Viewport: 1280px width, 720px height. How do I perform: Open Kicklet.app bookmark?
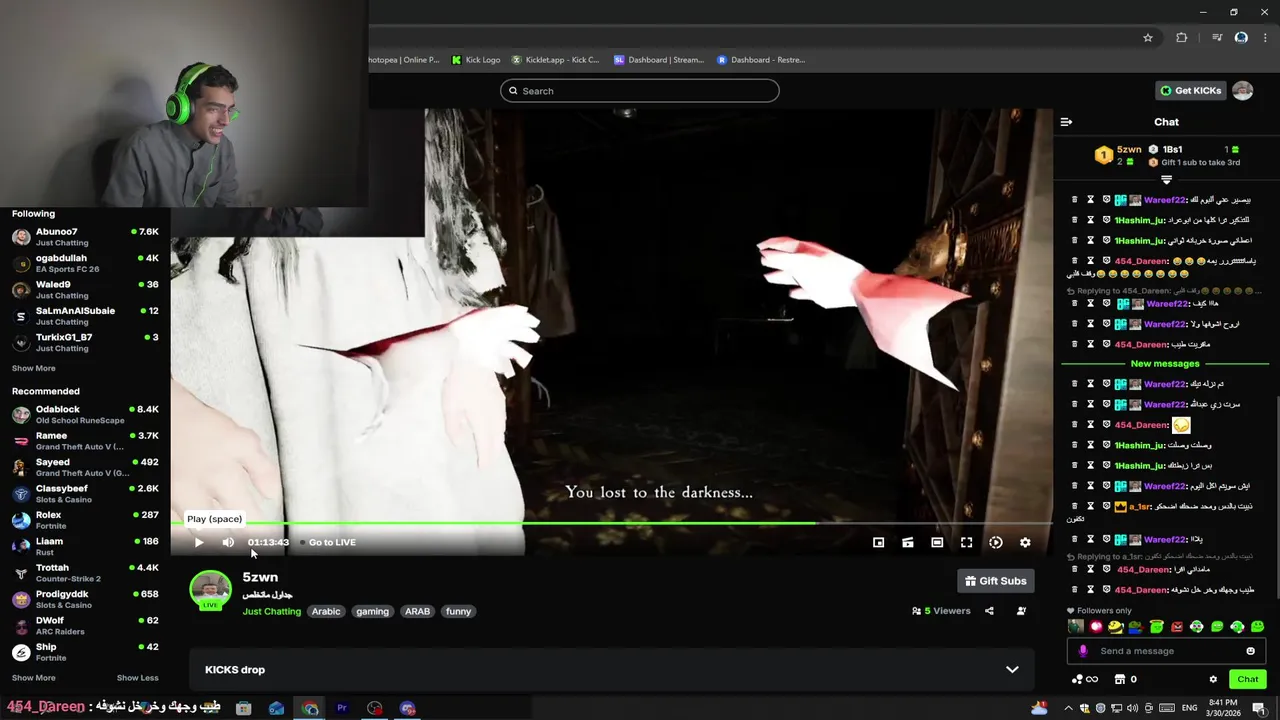[556, 60]
